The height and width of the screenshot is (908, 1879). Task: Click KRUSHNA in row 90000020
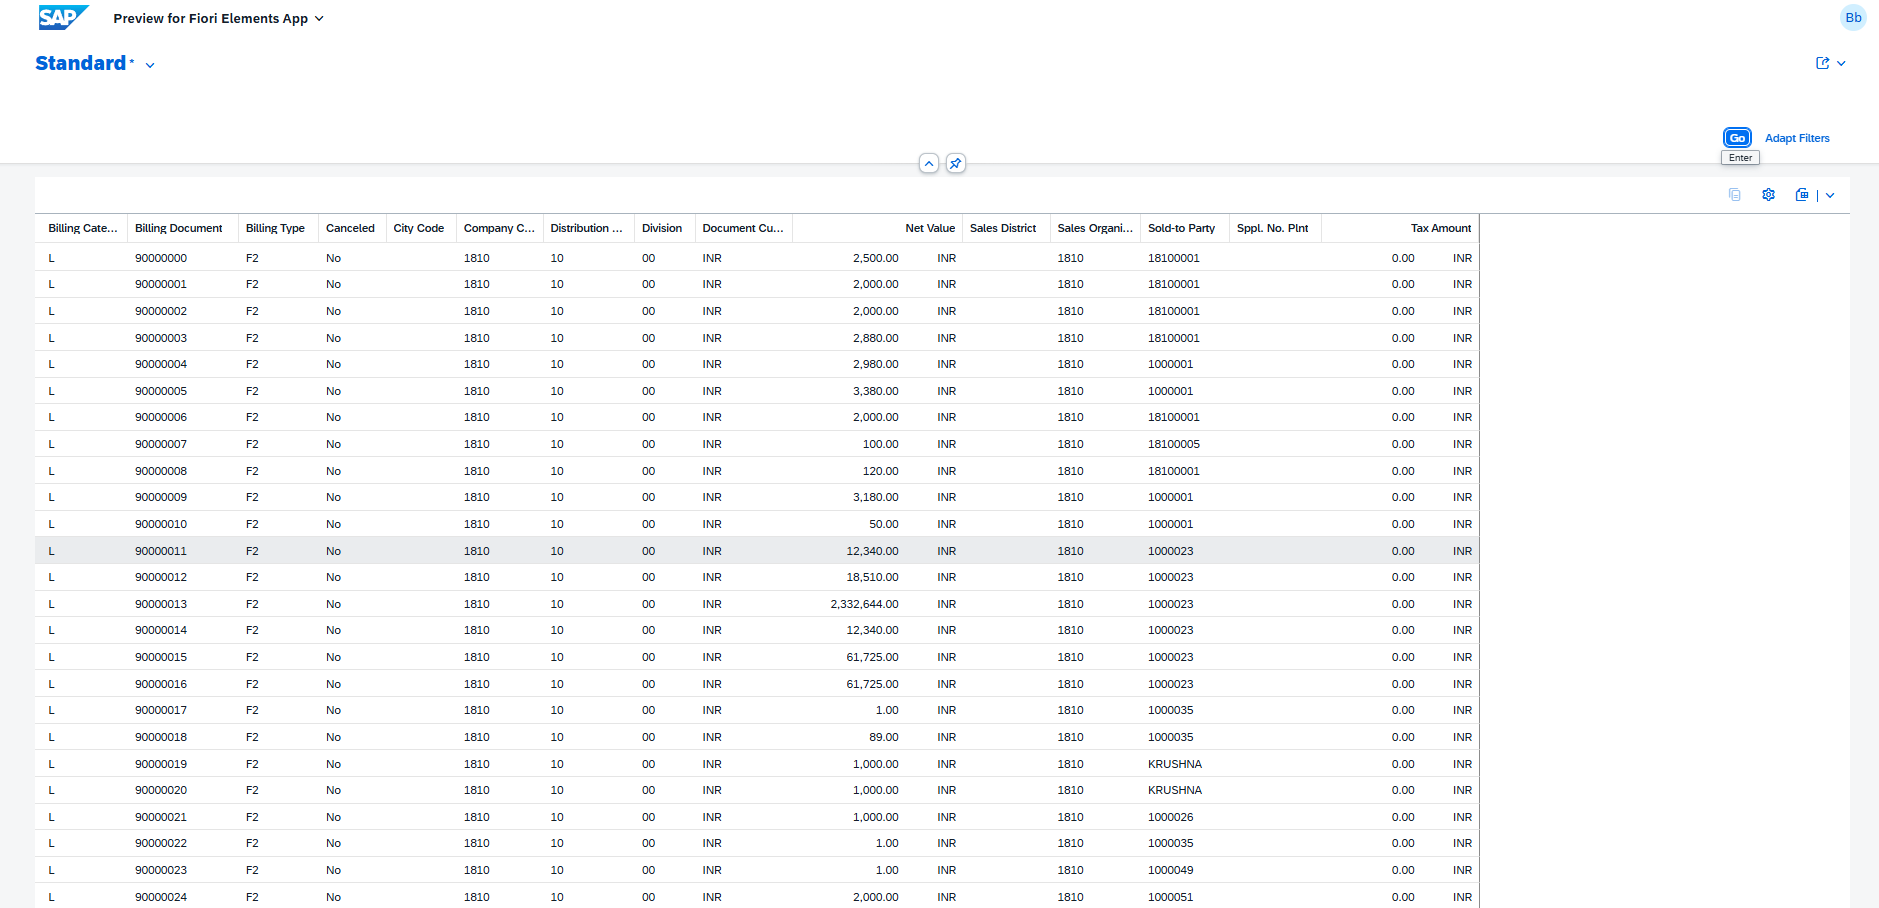click(x=1175, y=790)
